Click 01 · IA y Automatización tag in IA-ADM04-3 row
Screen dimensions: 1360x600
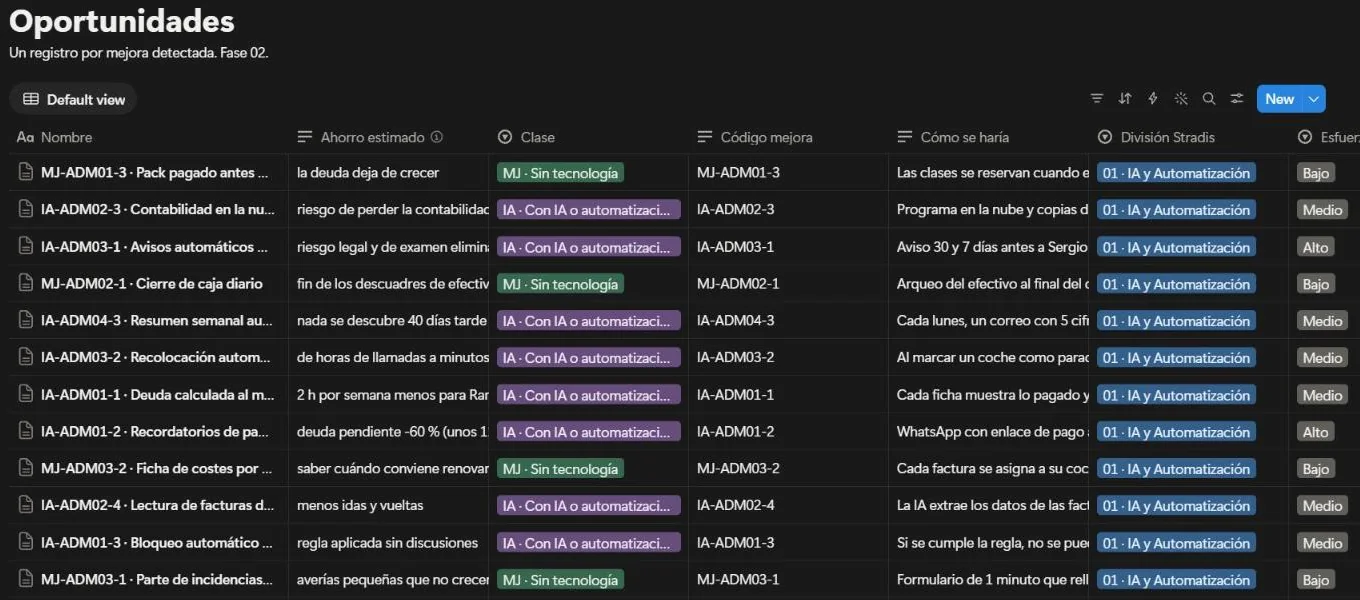point(1176,321)
